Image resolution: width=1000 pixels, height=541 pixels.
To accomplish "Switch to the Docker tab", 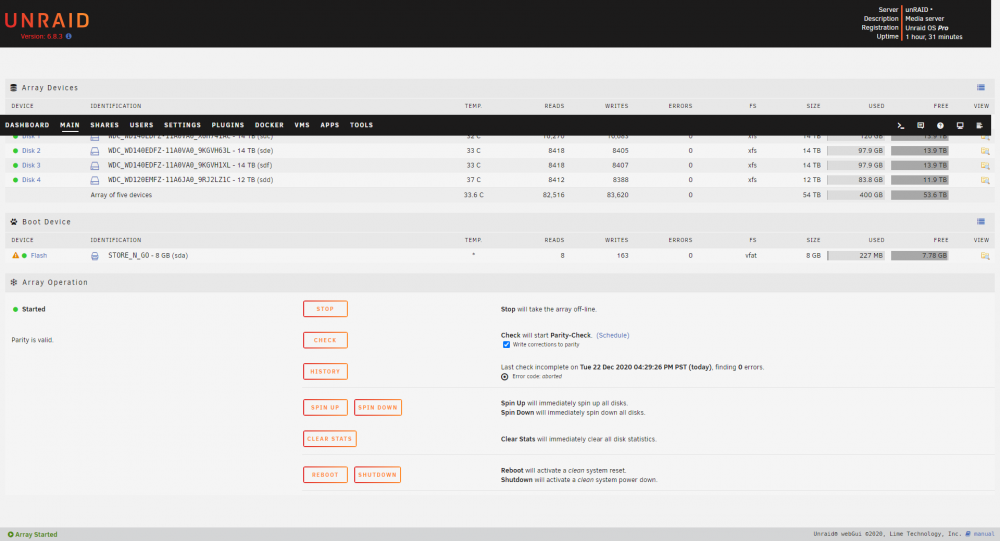I will 269,125.
